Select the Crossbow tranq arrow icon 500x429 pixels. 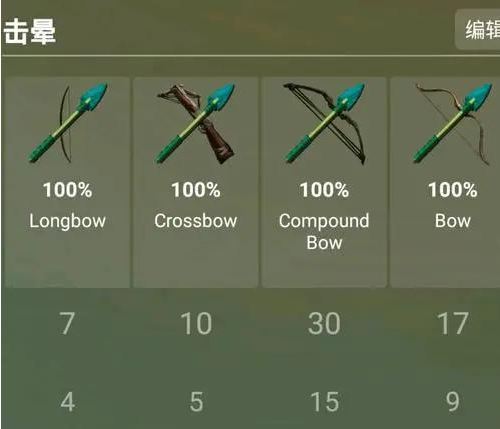(196, 124)
